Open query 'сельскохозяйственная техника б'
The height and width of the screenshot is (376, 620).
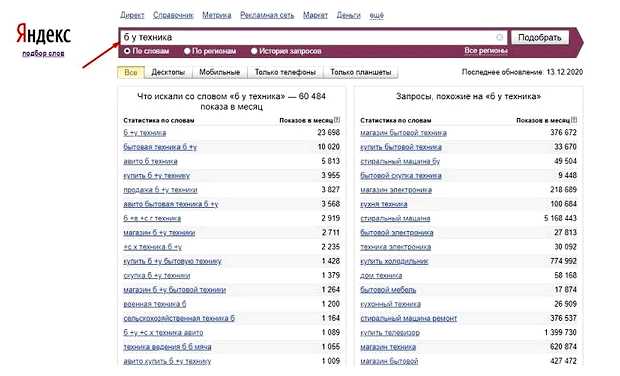(x=179, y=318)
